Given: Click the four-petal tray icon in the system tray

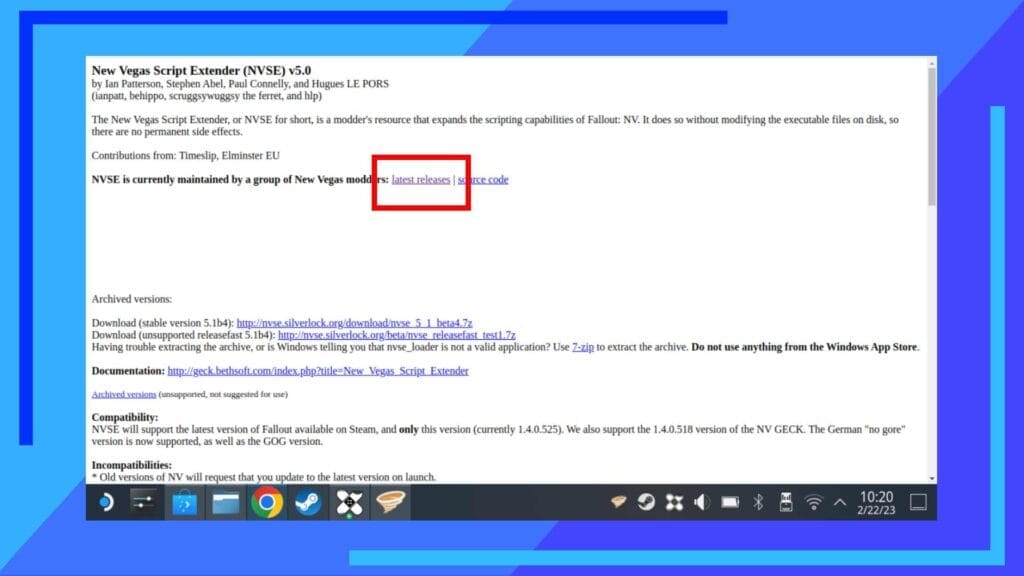Looking at the screenshot, I should [x=675, y=502].
